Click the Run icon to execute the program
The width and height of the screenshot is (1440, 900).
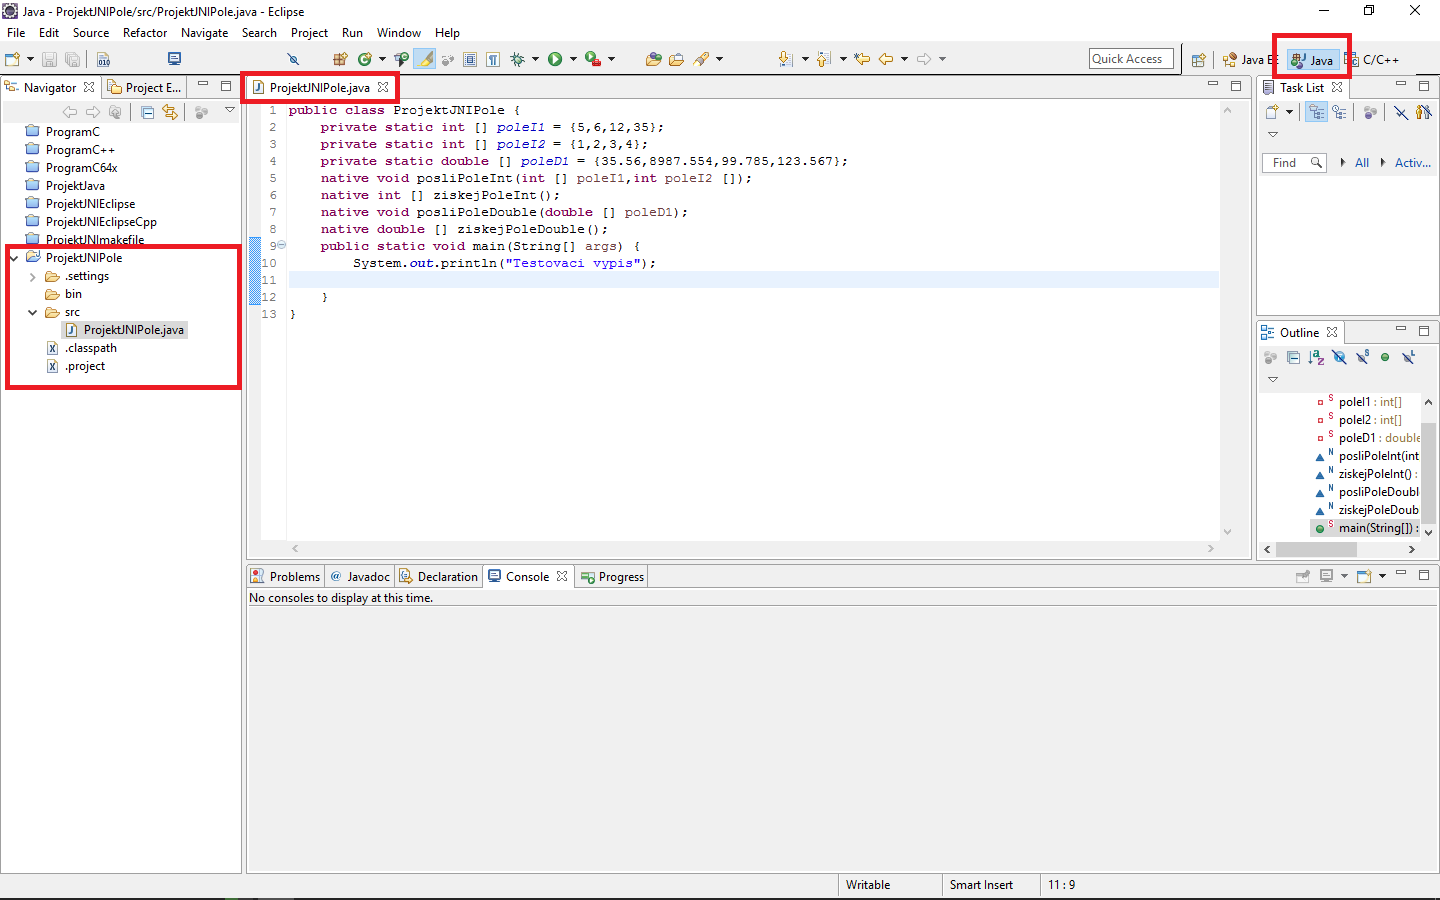[556, 59]
